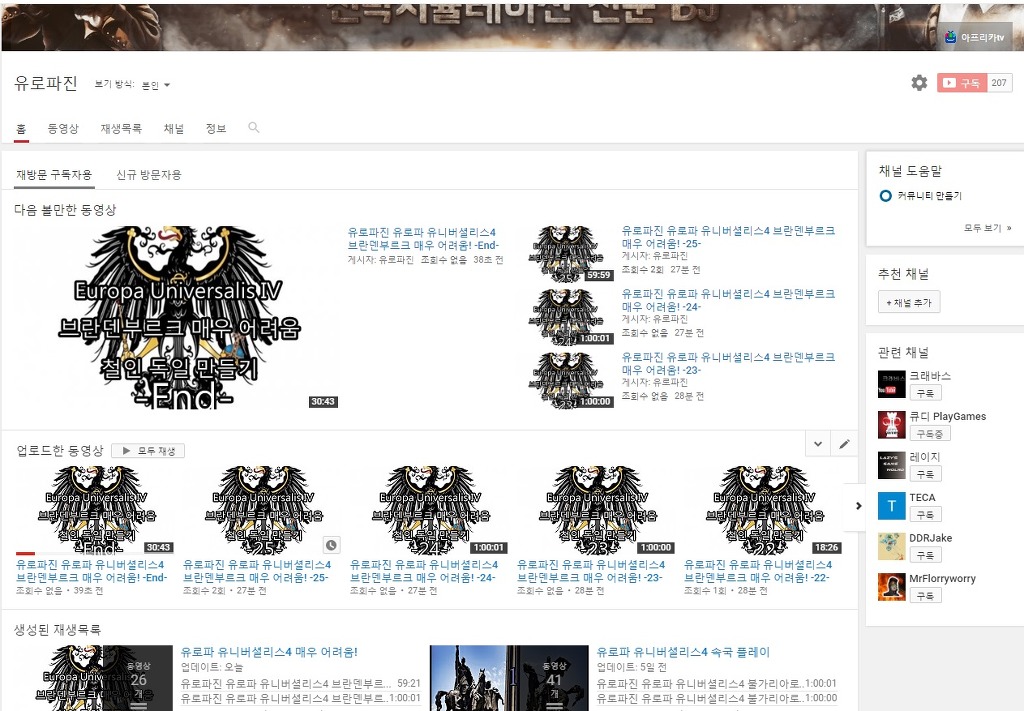Click the 큐디 PlayGames channel name

pyautogui.click(x=948, y=417)
